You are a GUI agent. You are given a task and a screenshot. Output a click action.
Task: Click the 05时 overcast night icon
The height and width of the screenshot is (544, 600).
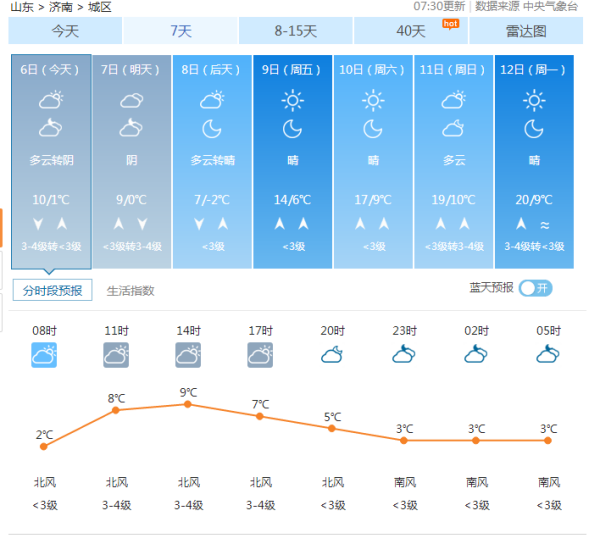[x=548, y=354]
